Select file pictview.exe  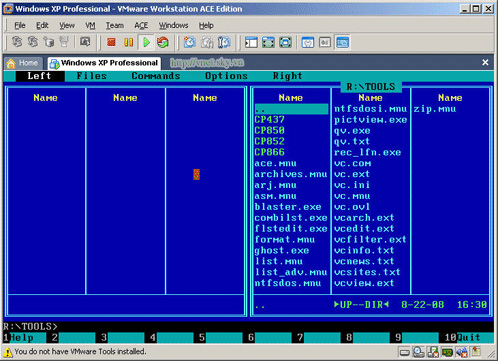click(x=370, y=120)
